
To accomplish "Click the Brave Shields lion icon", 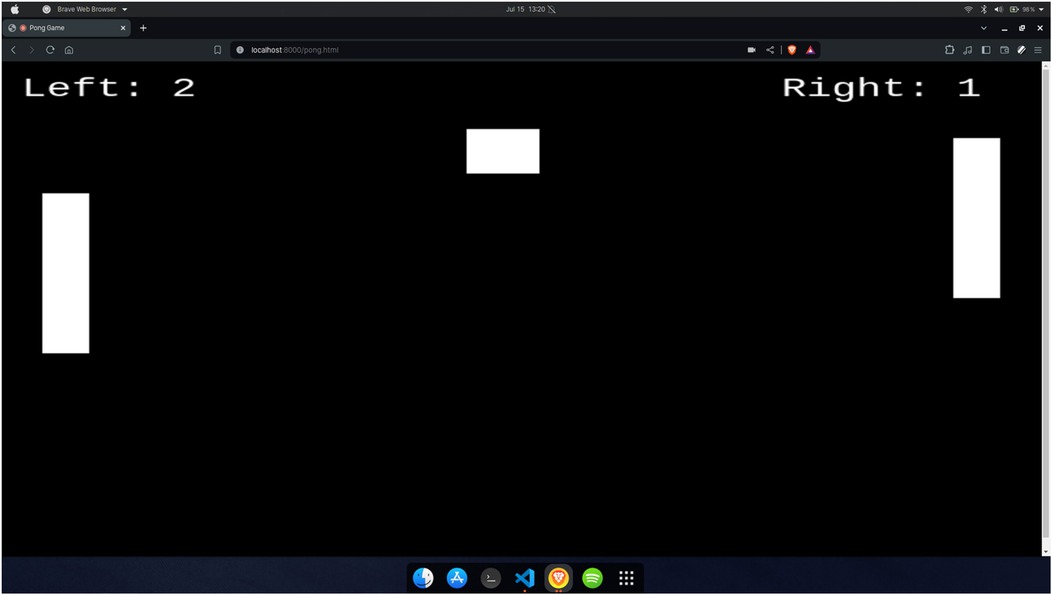I will pos(792,50).
